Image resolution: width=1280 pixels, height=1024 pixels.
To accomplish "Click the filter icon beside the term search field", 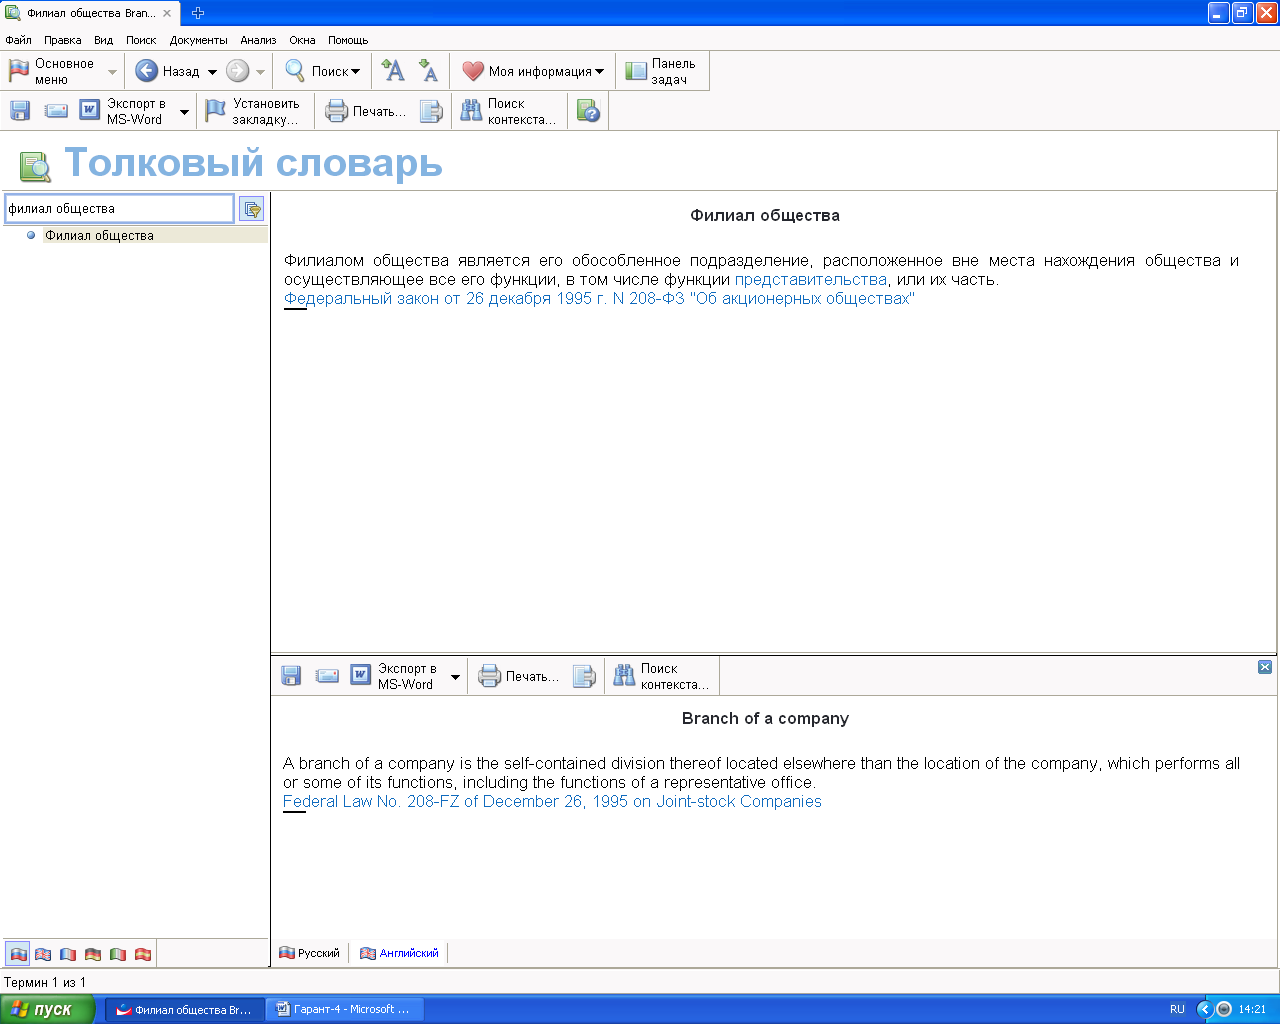I will [x=252, y=209].
